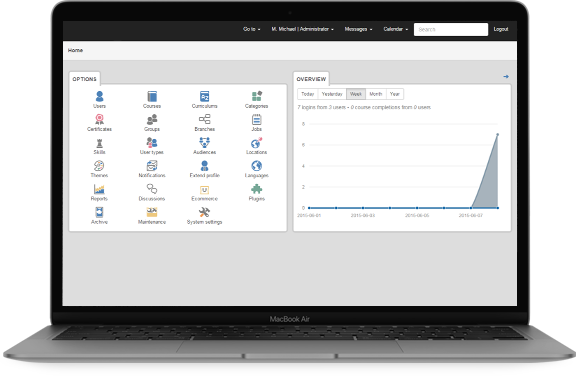Select the Themes palette icon
The height and width of the screenshot is (376, 576).
99,166
